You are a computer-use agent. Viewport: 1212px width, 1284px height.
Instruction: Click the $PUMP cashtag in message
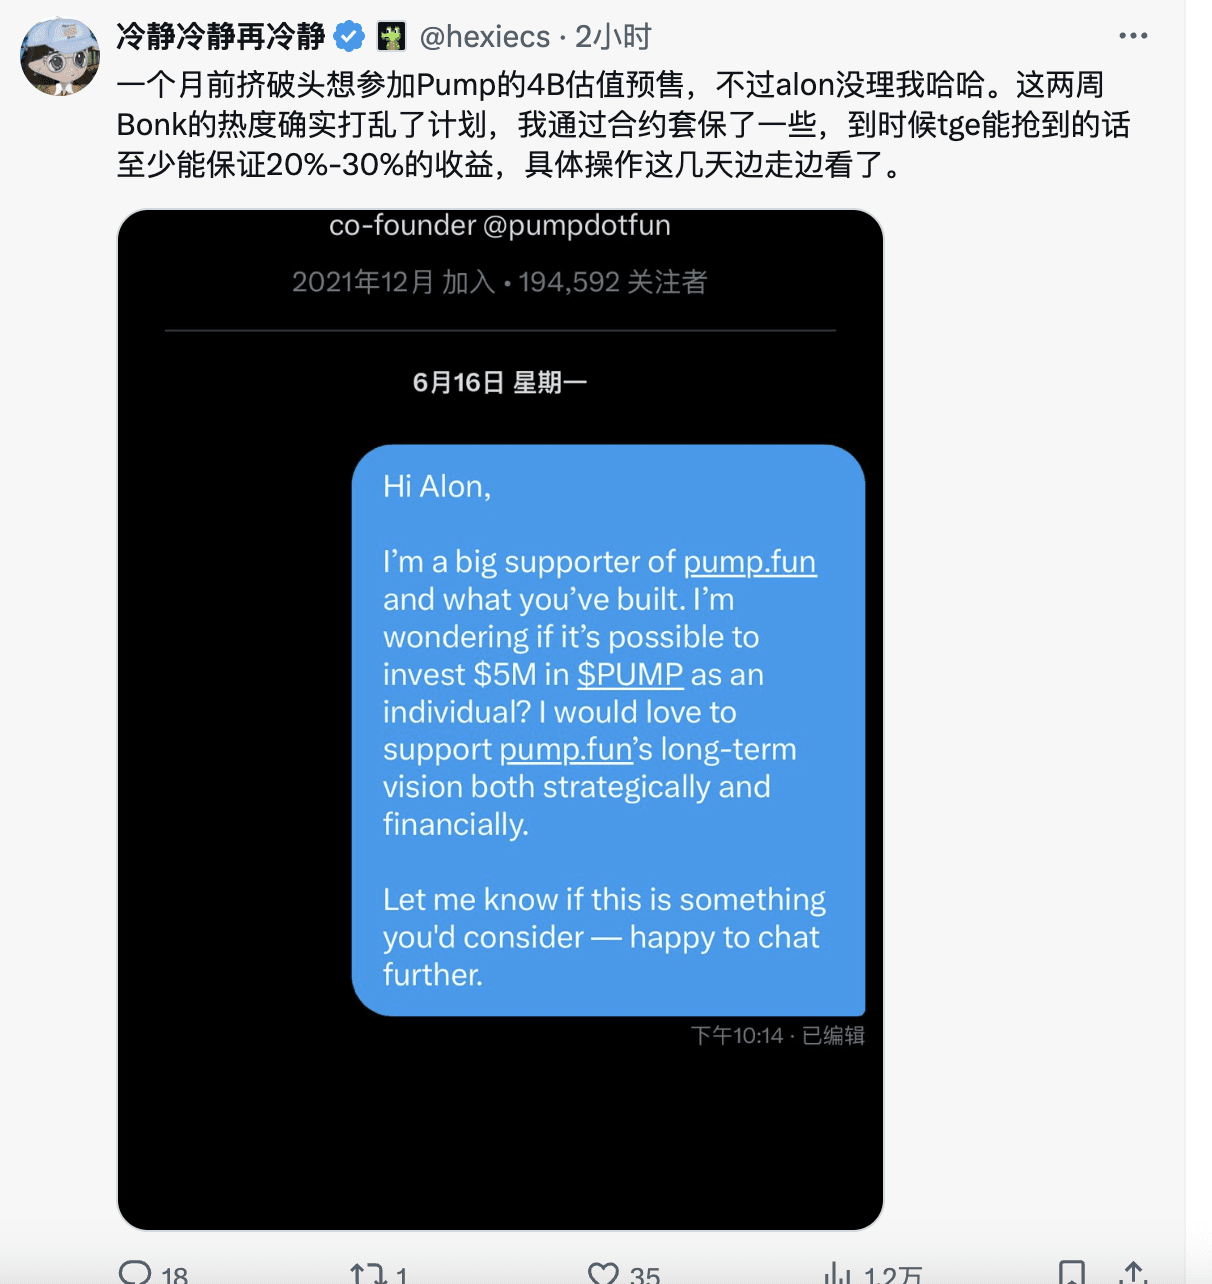point(630,674)
